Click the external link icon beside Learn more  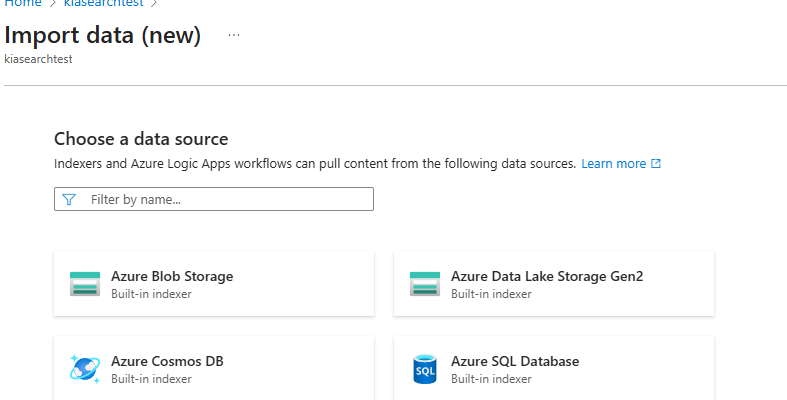(x=656, y=164)
